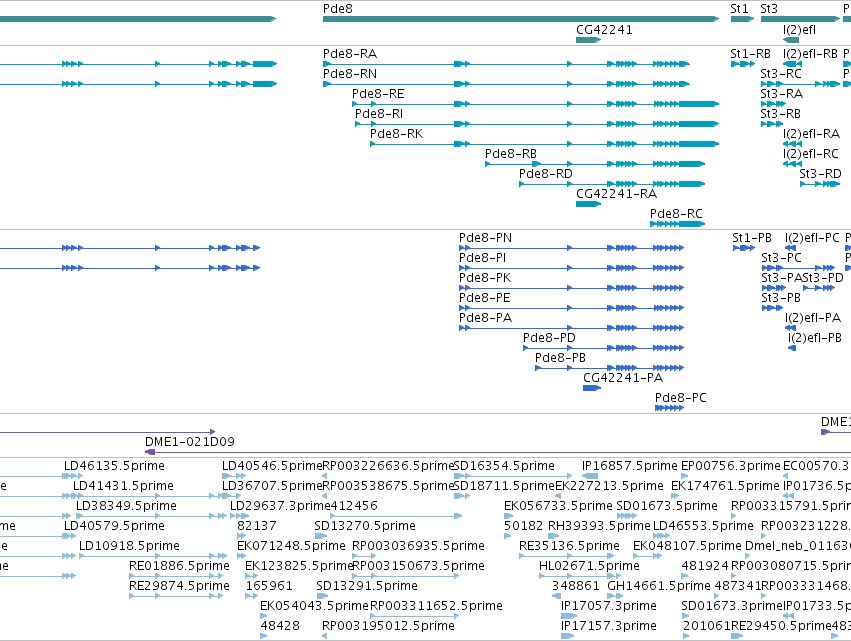Click the St1-PB protein label
Image resolution: width=851 pixels, height=641 pixels.
tap(752, 238)
